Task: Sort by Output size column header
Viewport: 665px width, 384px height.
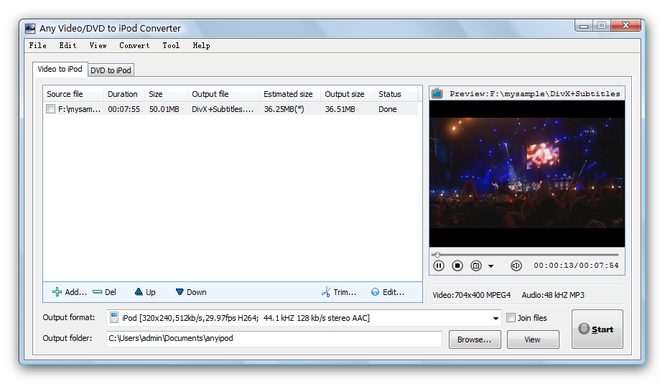Action: pos(347,94)
